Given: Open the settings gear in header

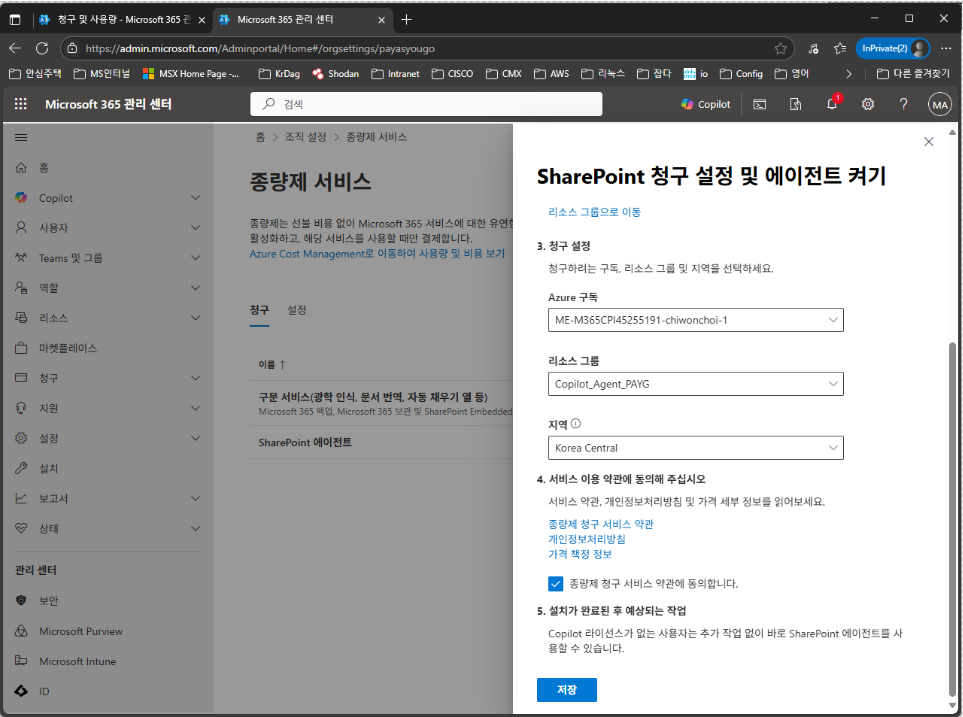Looking at the screenshot, I should pos(867,104).
